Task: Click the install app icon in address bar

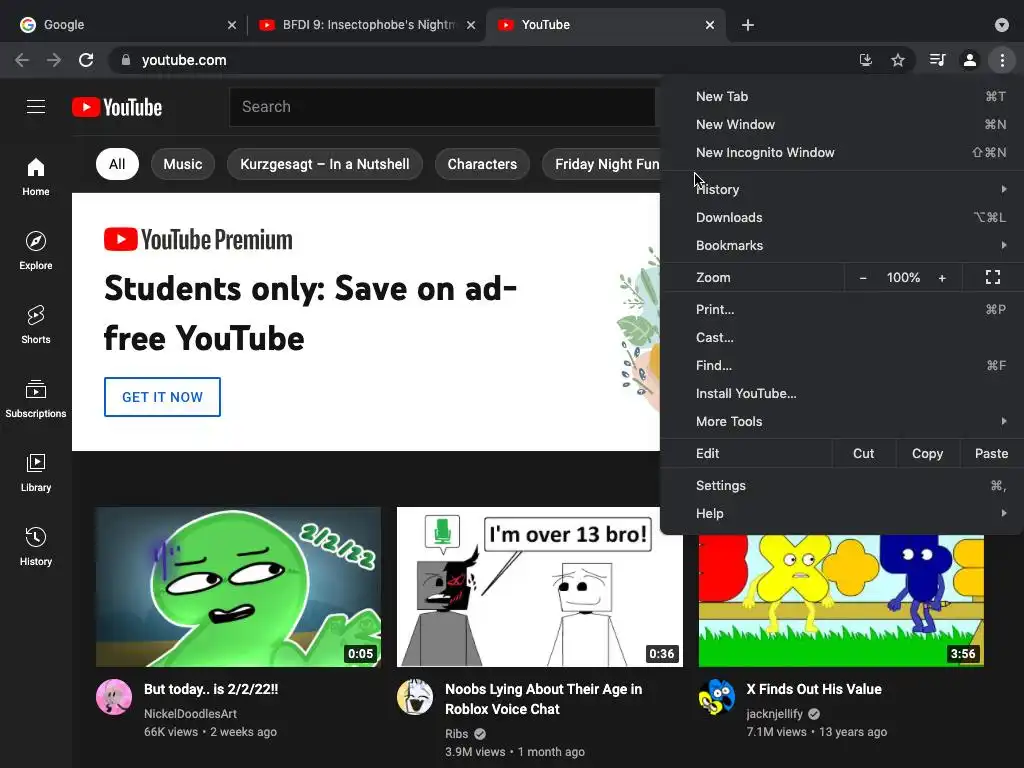Action: tap(866, 60)
